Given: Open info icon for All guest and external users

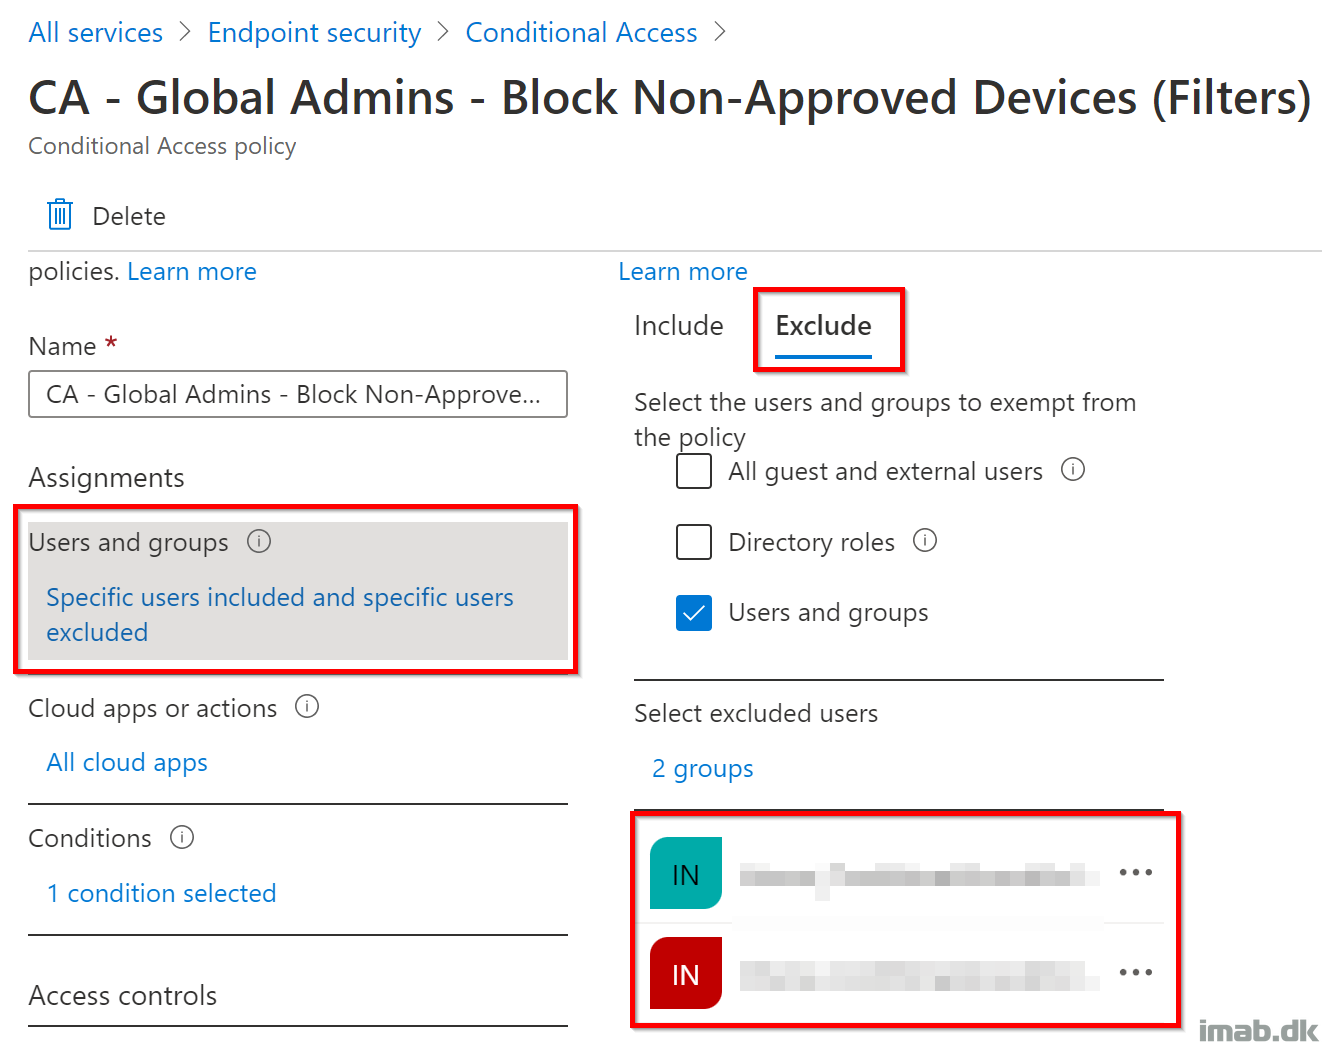Looking at the screenshot, I should pos(1073,469).
